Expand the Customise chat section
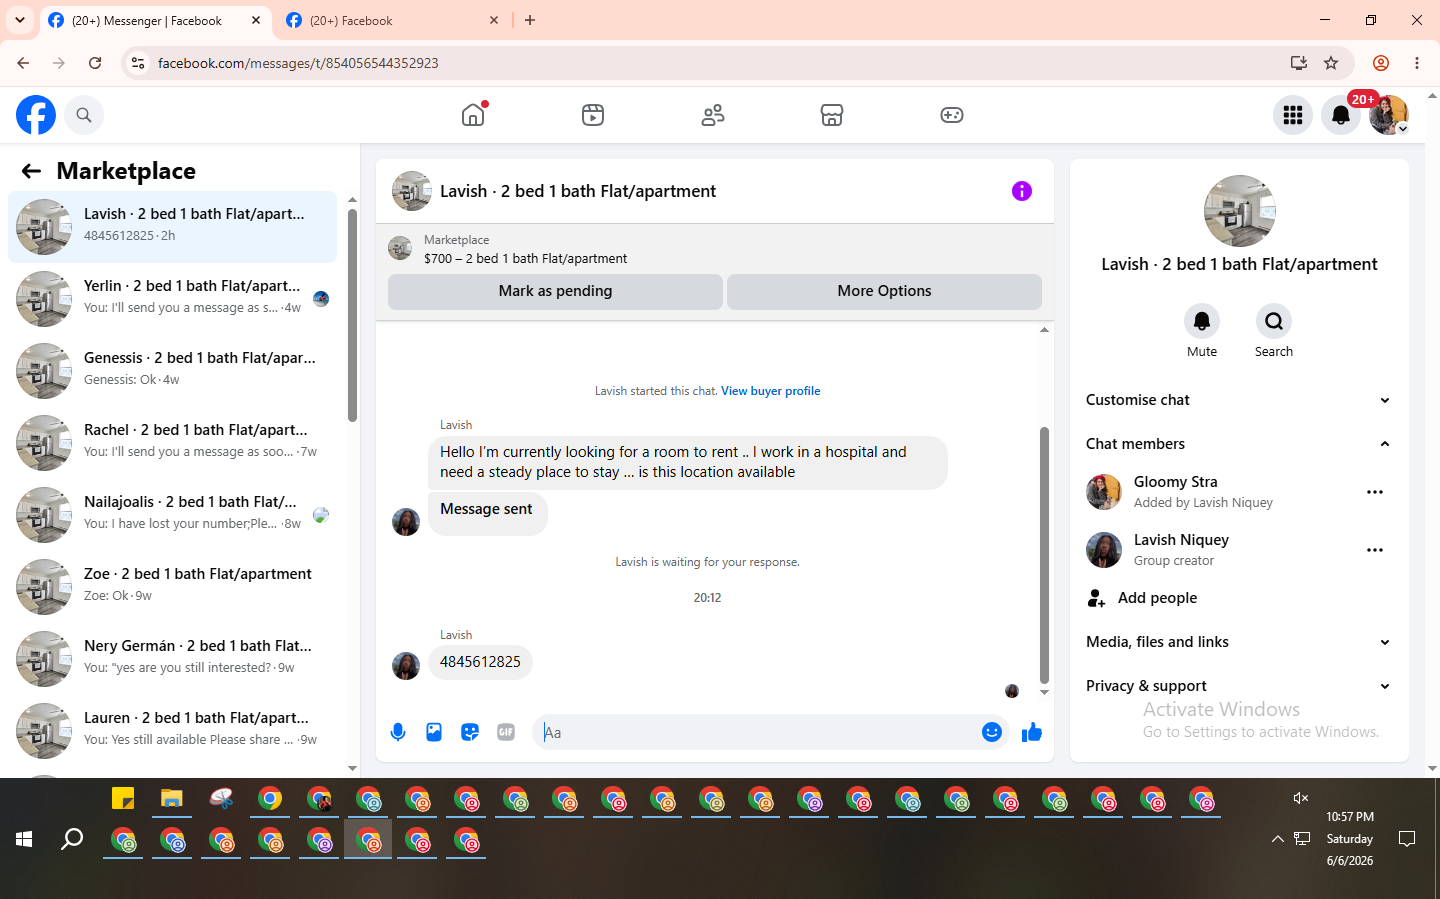Viewport: 1440px width, 899px height. pos(1240,400)
